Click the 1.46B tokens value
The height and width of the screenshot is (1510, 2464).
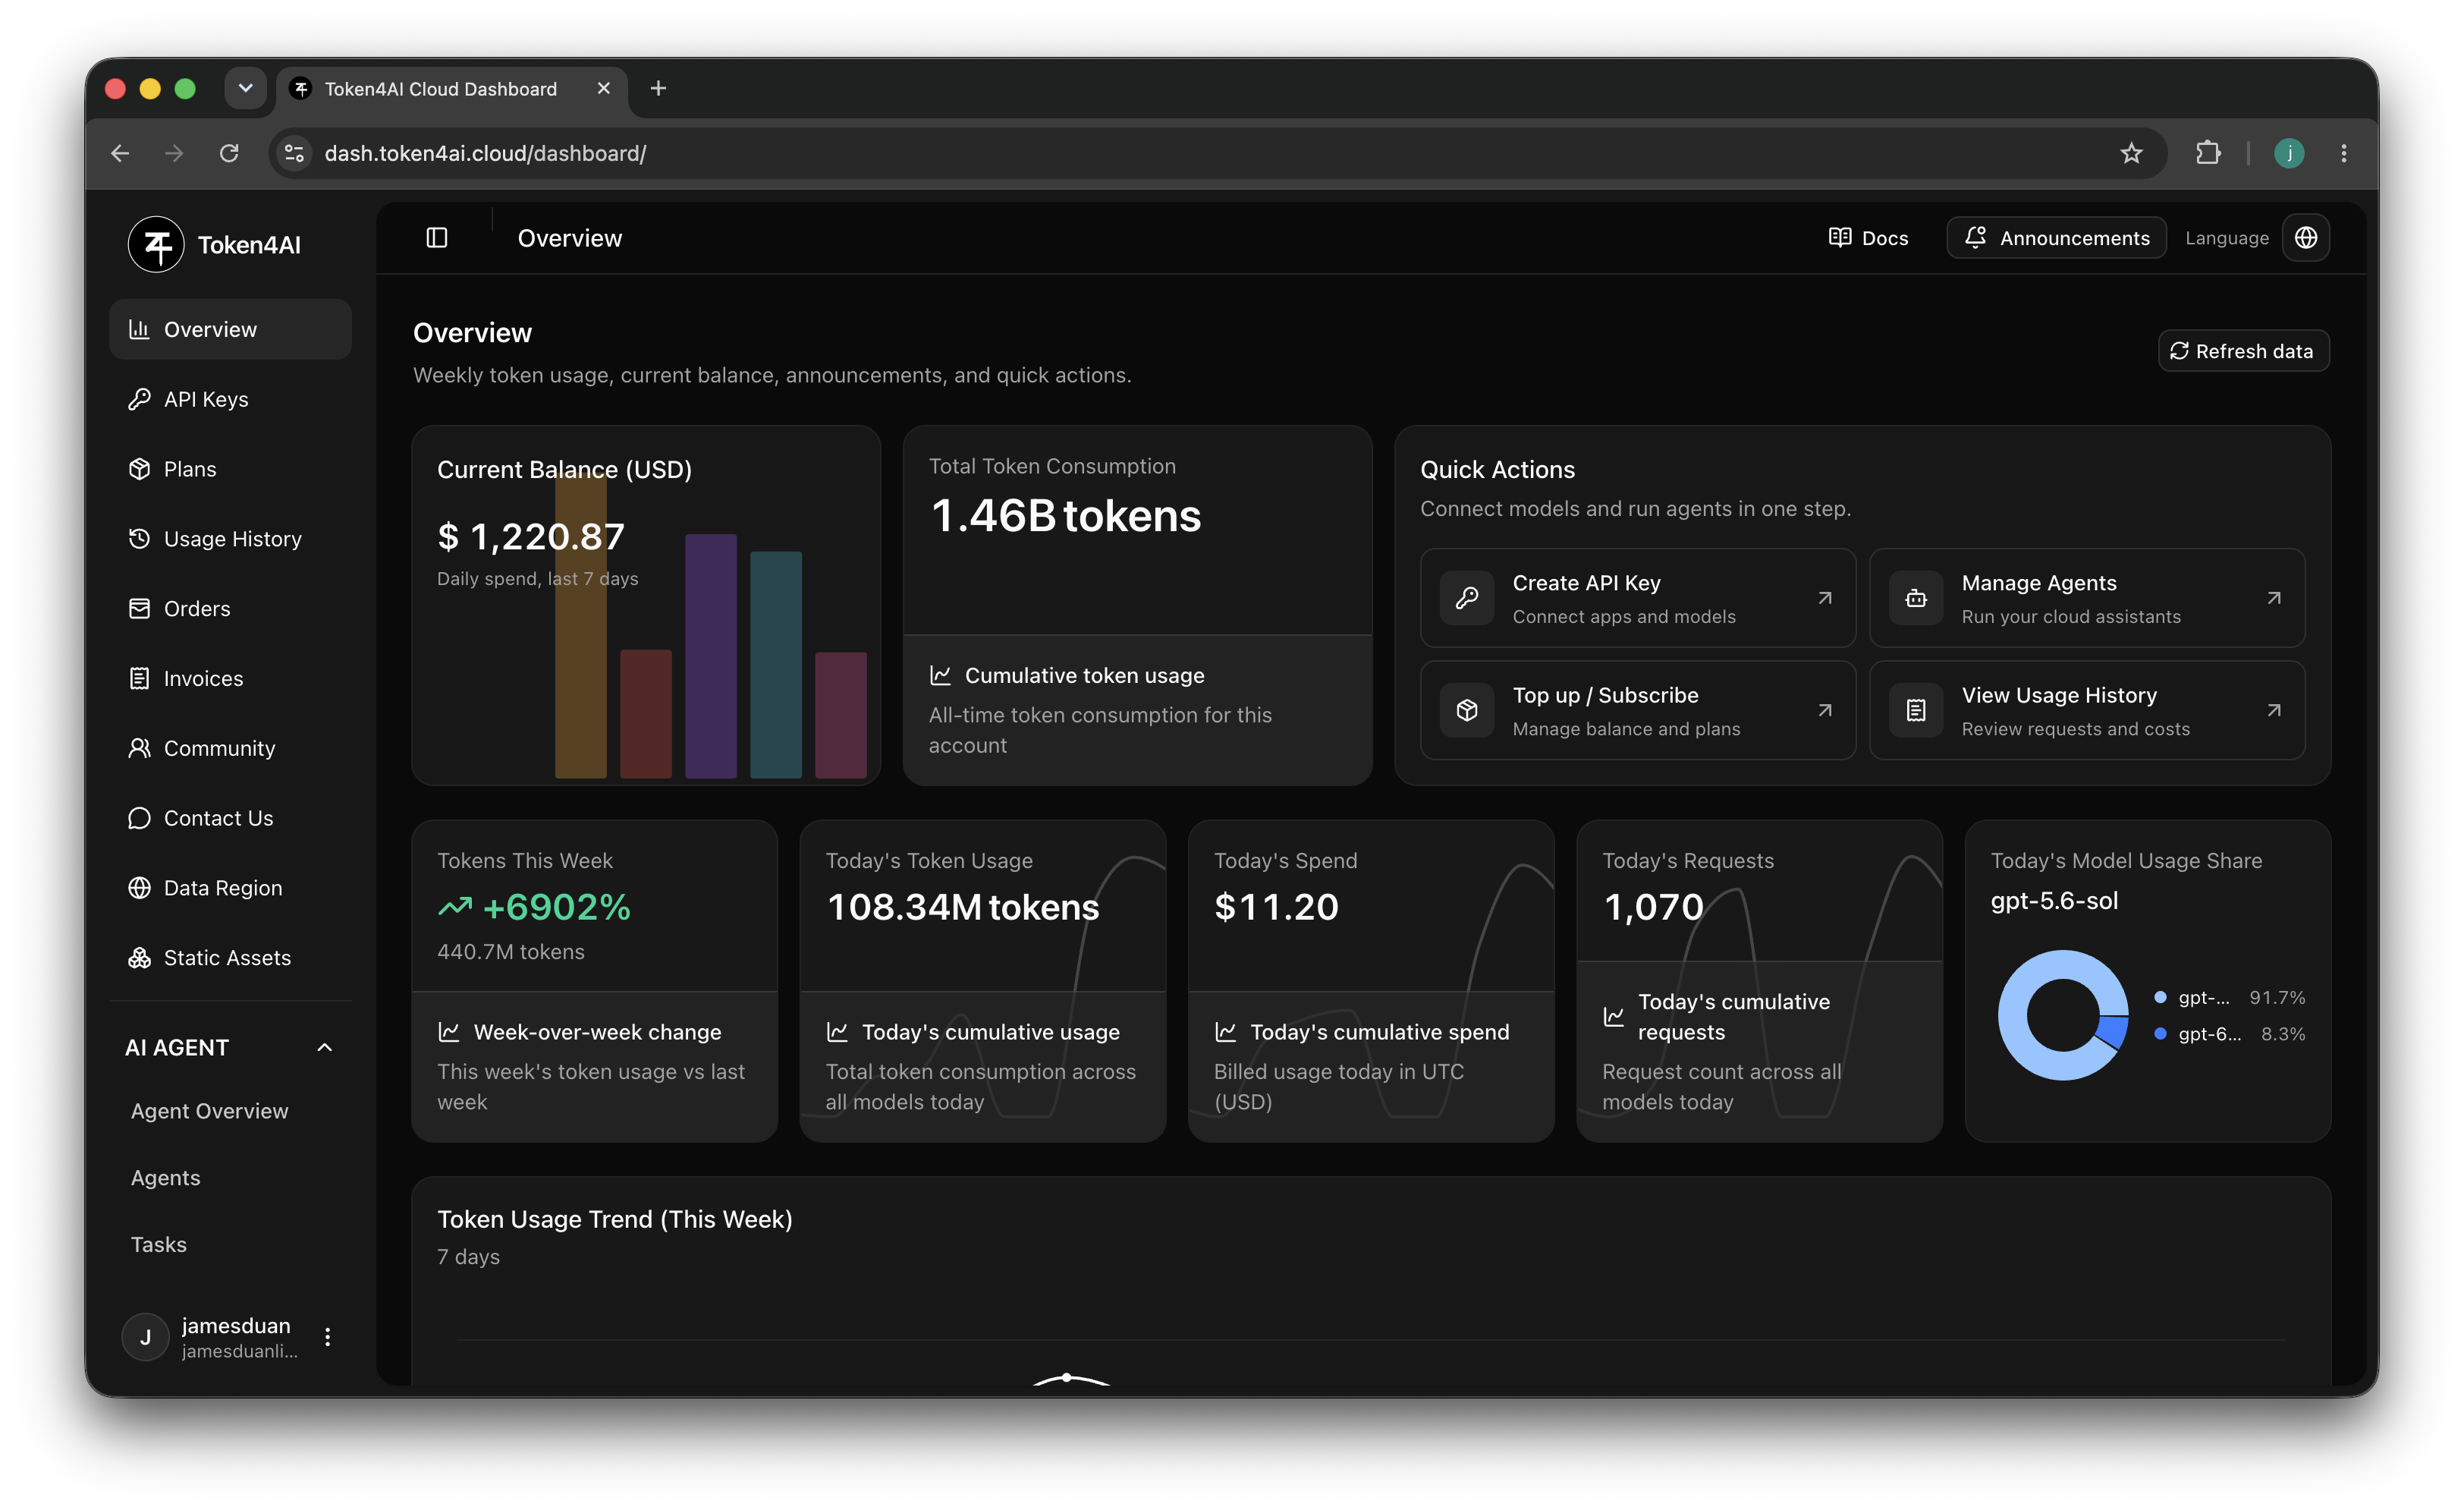pyautogui.click(x=1065, y=516)
